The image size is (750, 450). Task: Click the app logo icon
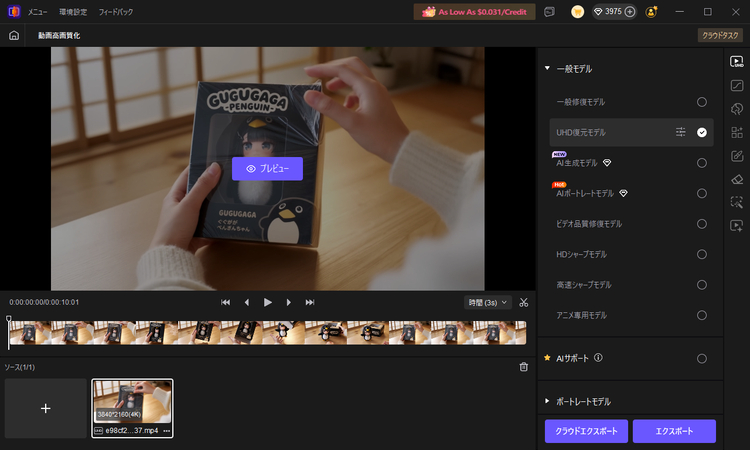14,11
